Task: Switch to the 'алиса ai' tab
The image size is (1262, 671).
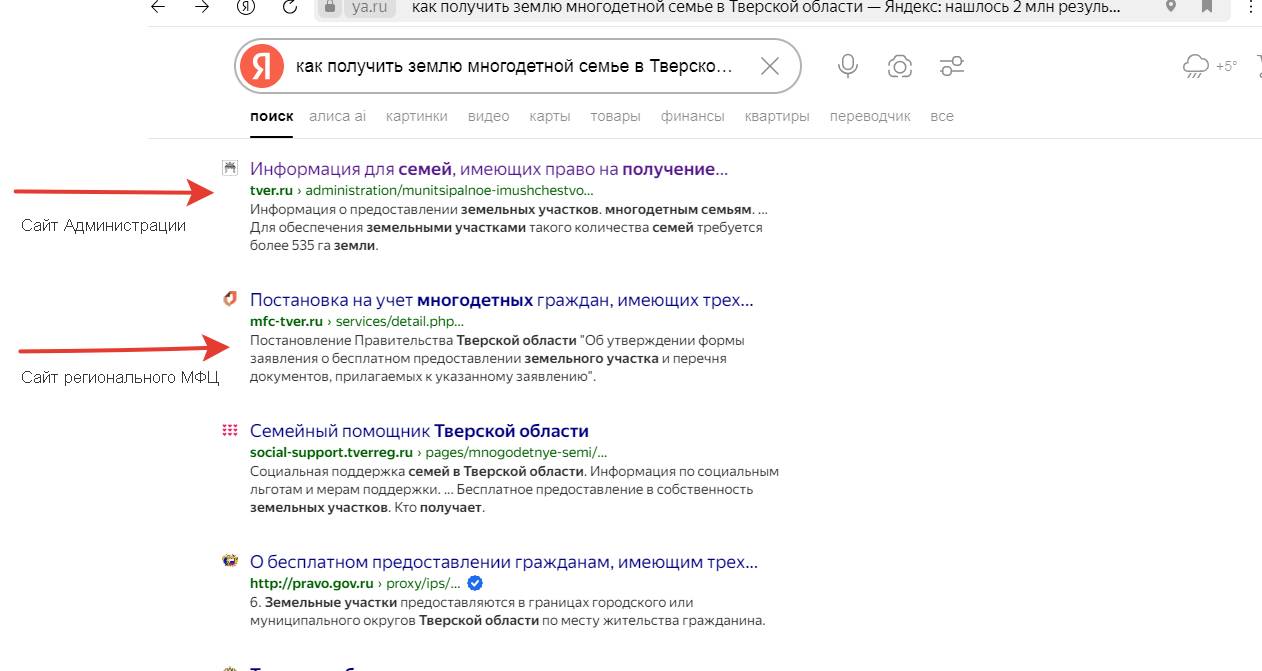Action: pyautogui.click(x=338, y=116)
